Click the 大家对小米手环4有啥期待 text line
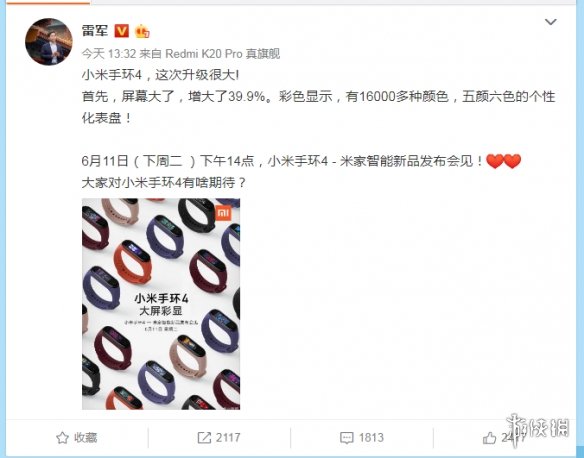This screenshot has height=458, width=584. click(164, 183)
